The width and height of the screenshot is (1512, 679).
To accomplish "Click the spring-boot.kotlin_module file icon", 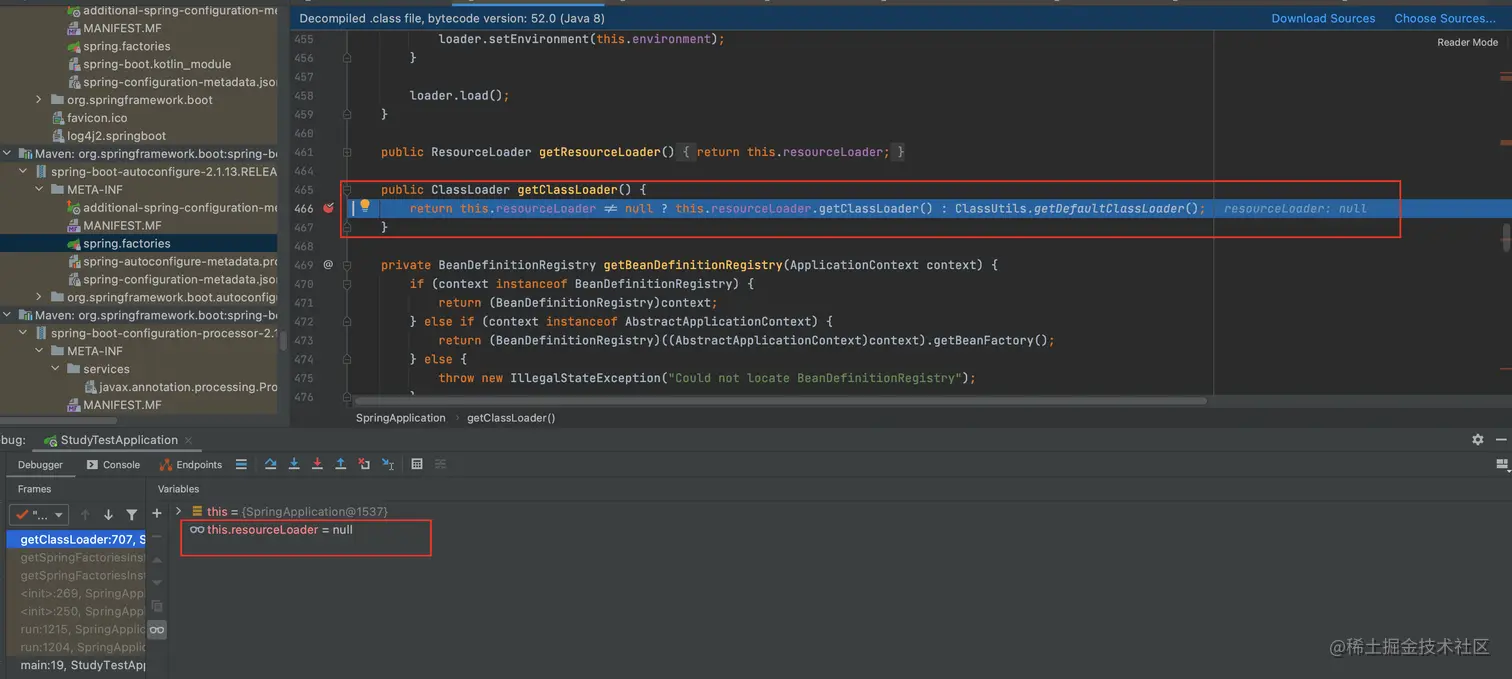I will [x=74, y=64].
